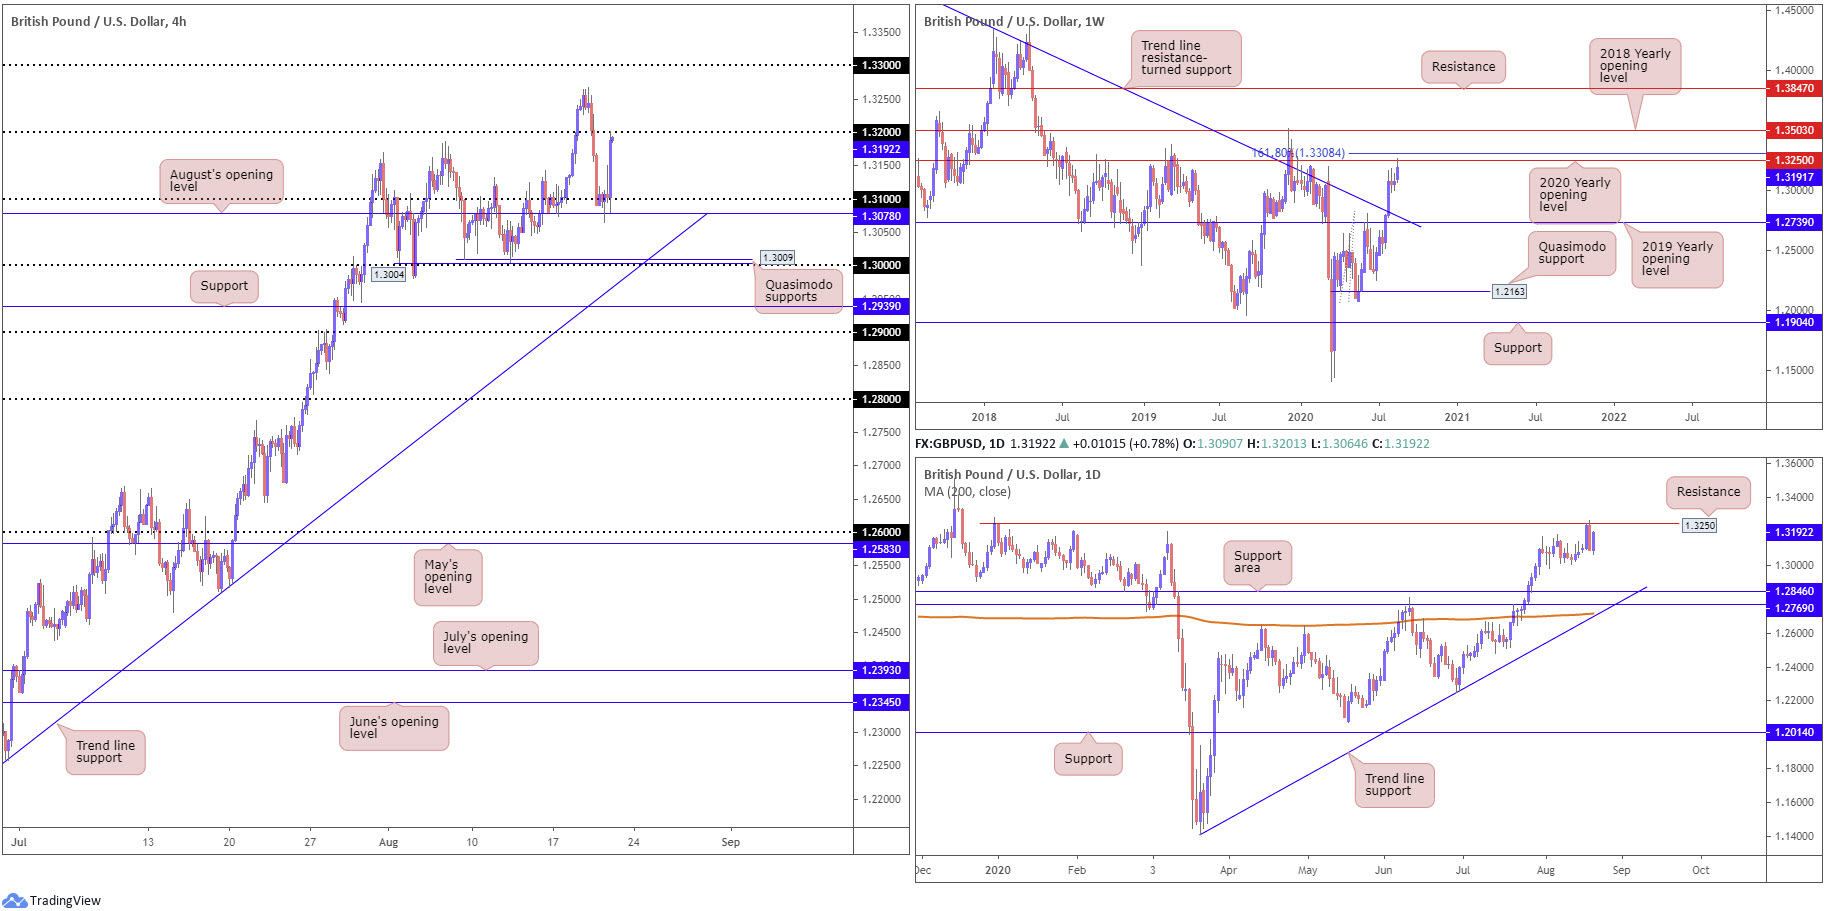The image size is (1824, 911).
Task: Click the blue 1.25830 price tag
Action: pos(881,549)
